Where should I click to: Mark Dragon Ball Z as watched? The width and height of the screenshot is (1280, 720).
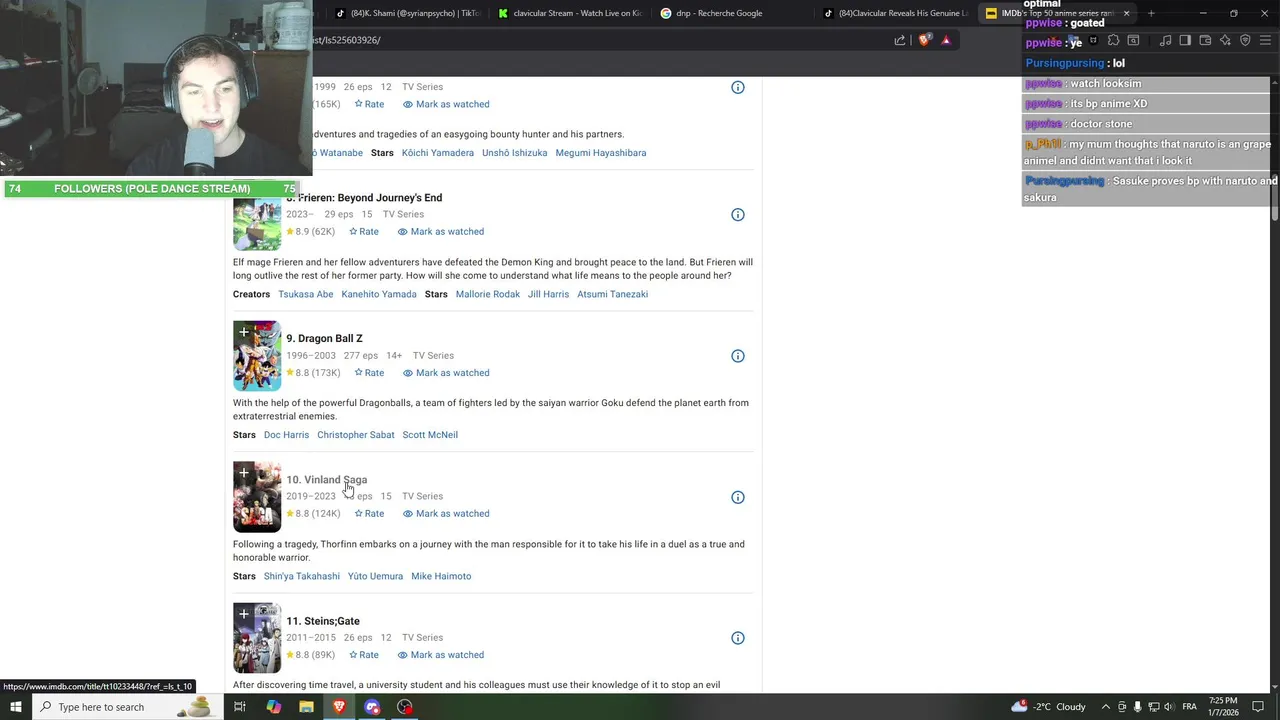(x=446, y=373)
